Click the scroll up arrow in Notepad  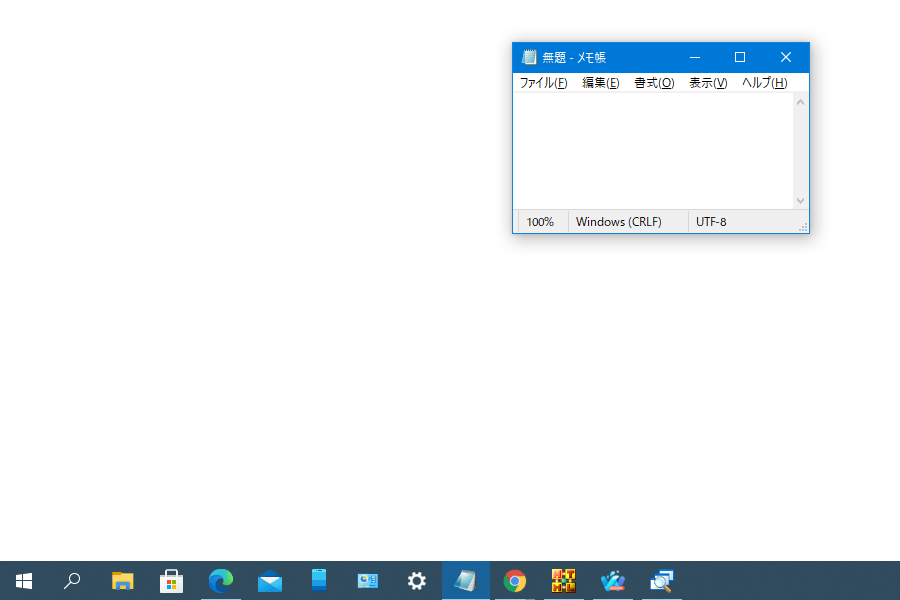(800, 102)
